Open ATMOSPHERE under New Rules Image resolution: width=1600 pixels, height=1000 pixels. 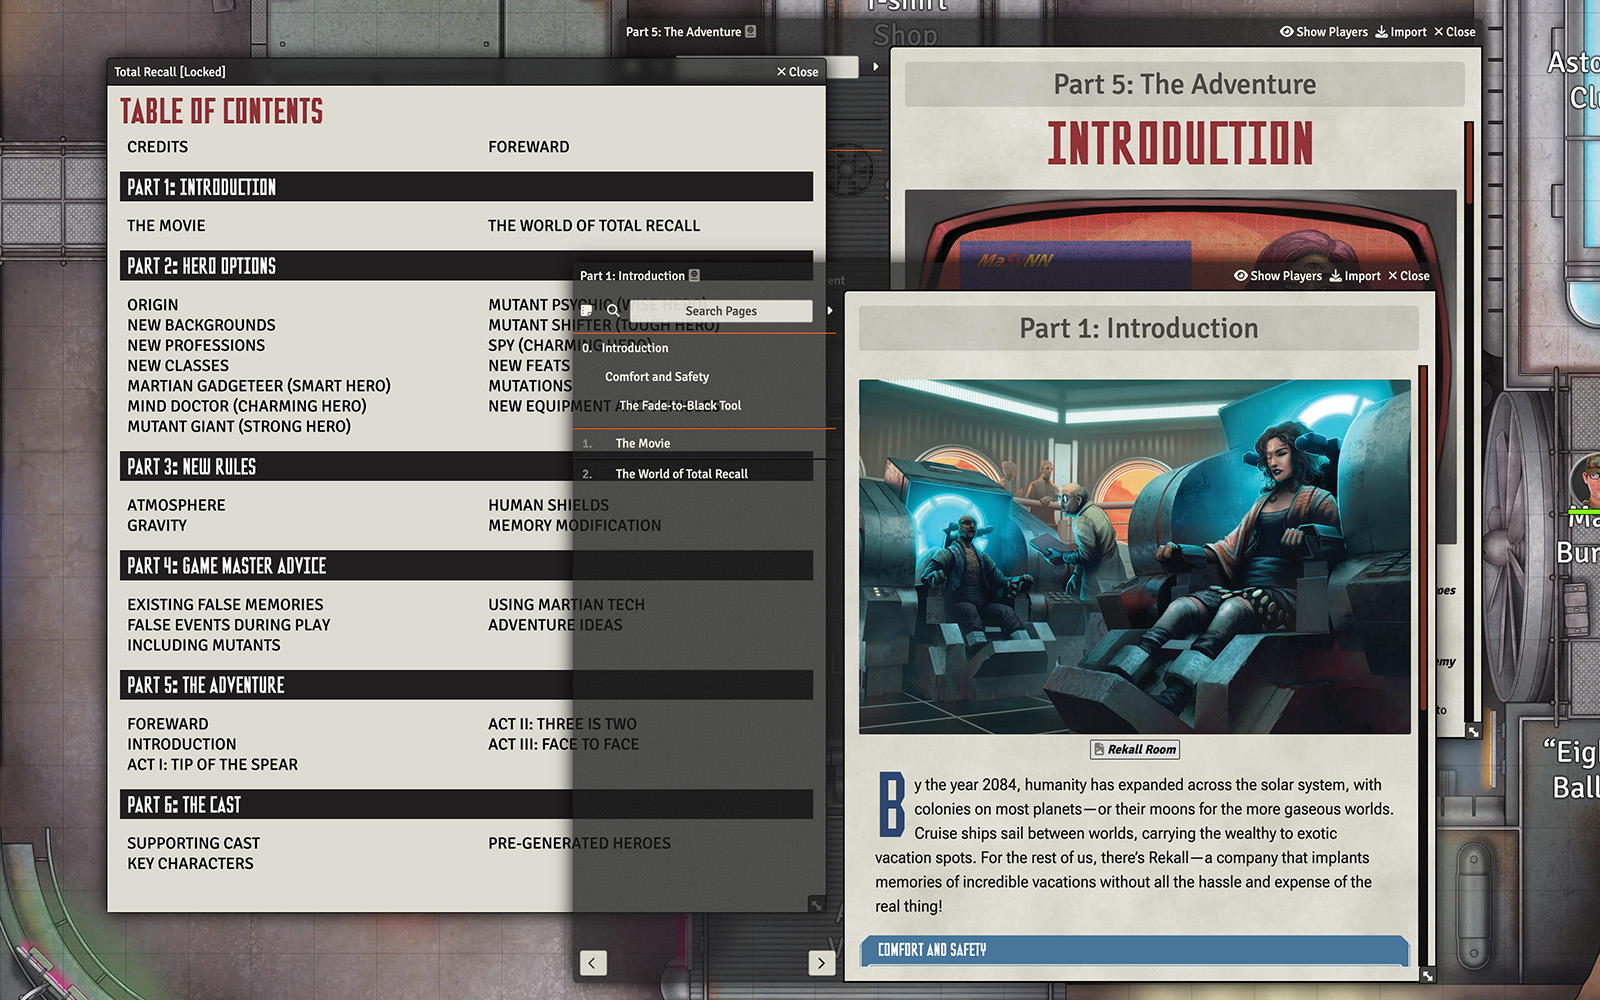pos(176,505)
